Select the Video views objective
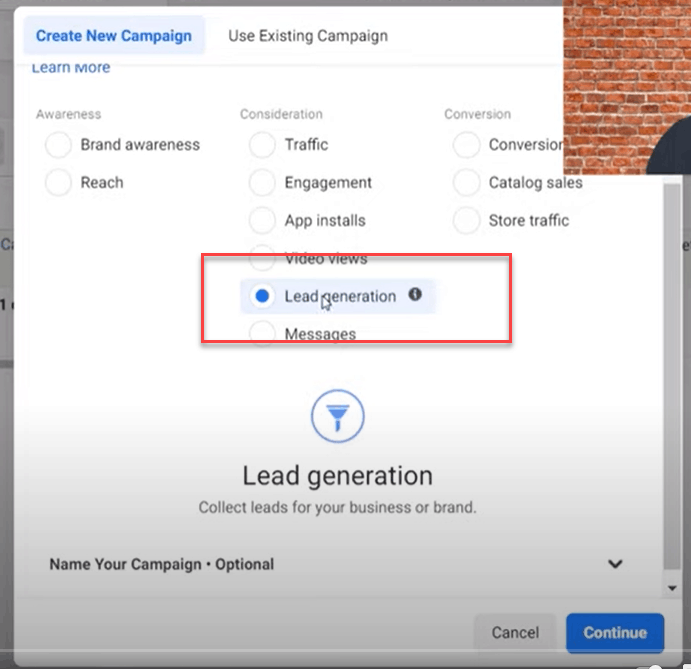691x669 pixels. [262, 258]
